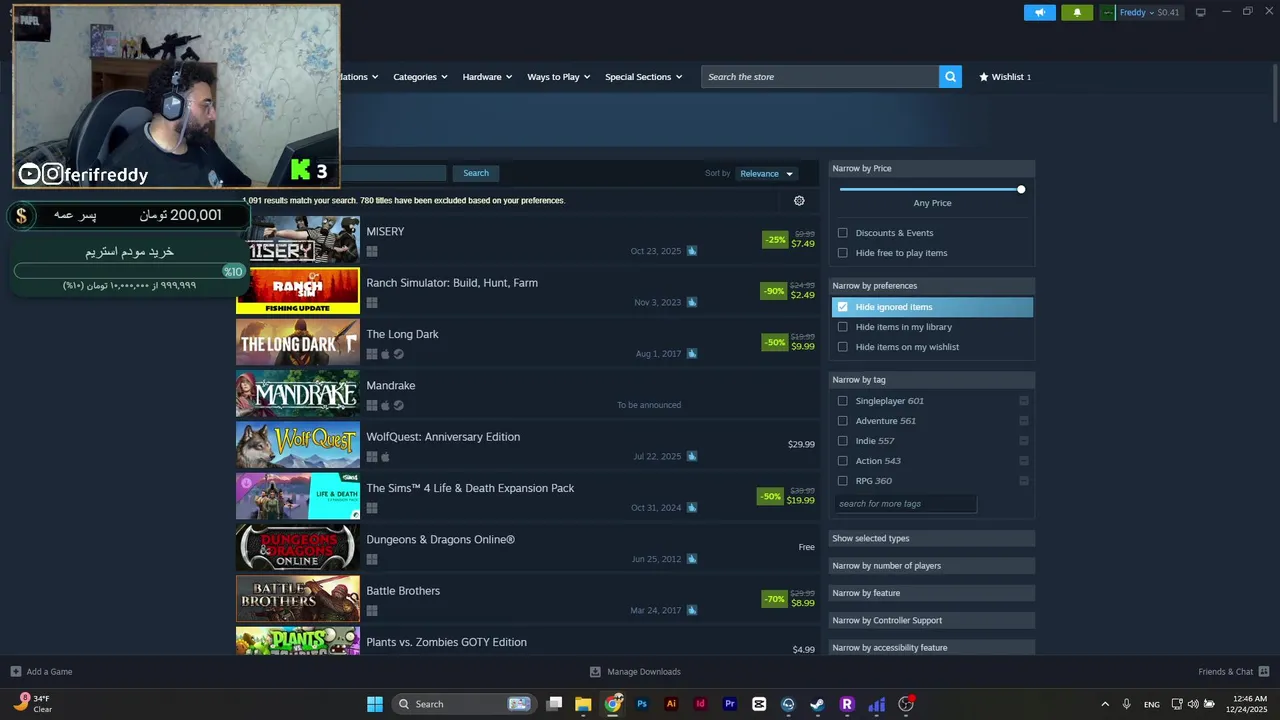Enable Discounts & Events filter

click(x=842, y=233)
